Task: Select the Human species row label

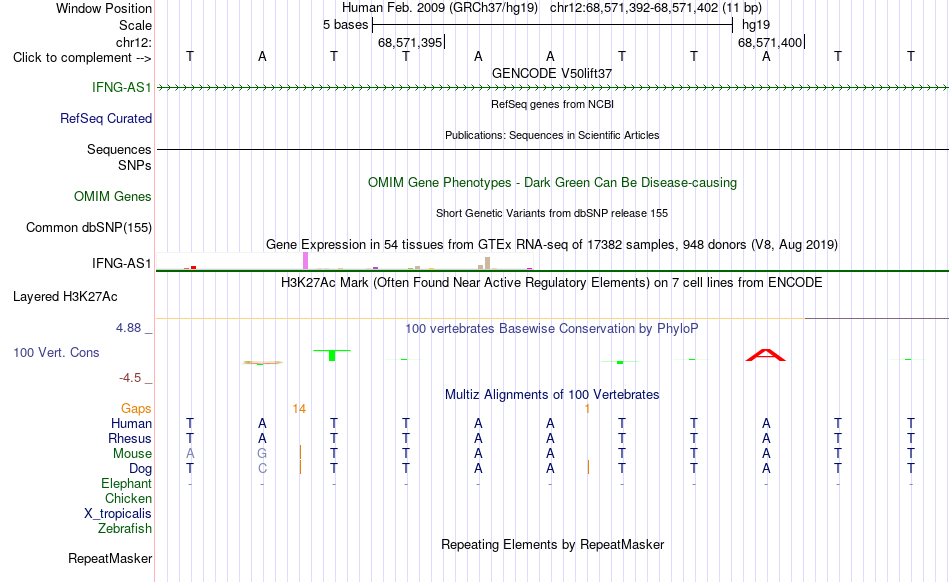Action: (131, 423)
